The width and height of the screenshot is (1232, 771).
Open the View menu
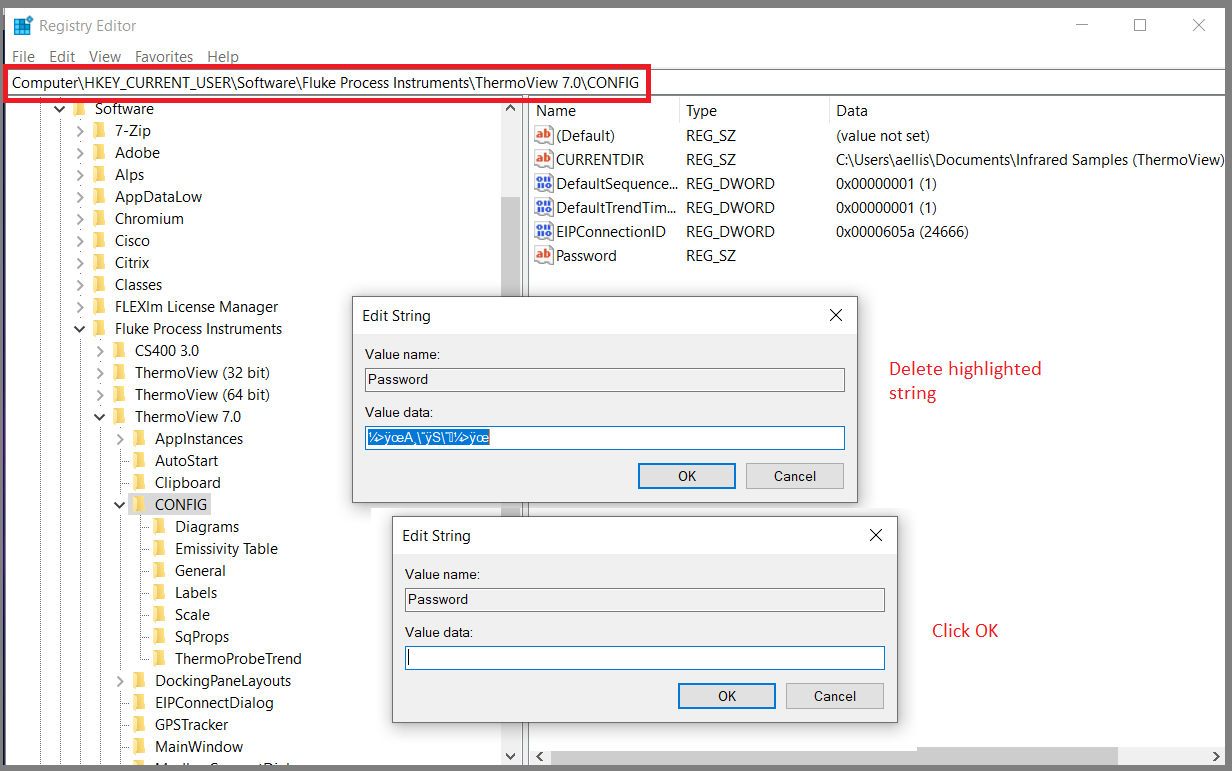(105, 57)
